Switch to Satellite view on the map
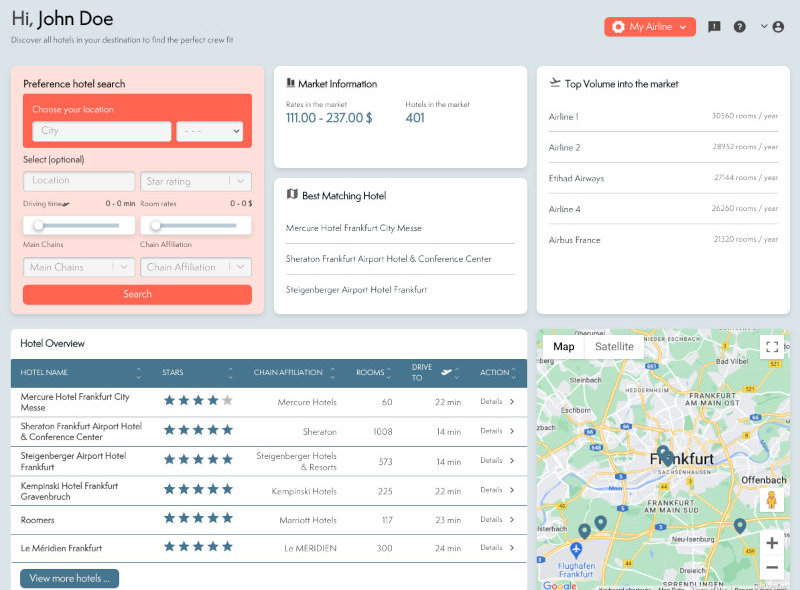Screen dimensions: 800x590 click(613, 346)
